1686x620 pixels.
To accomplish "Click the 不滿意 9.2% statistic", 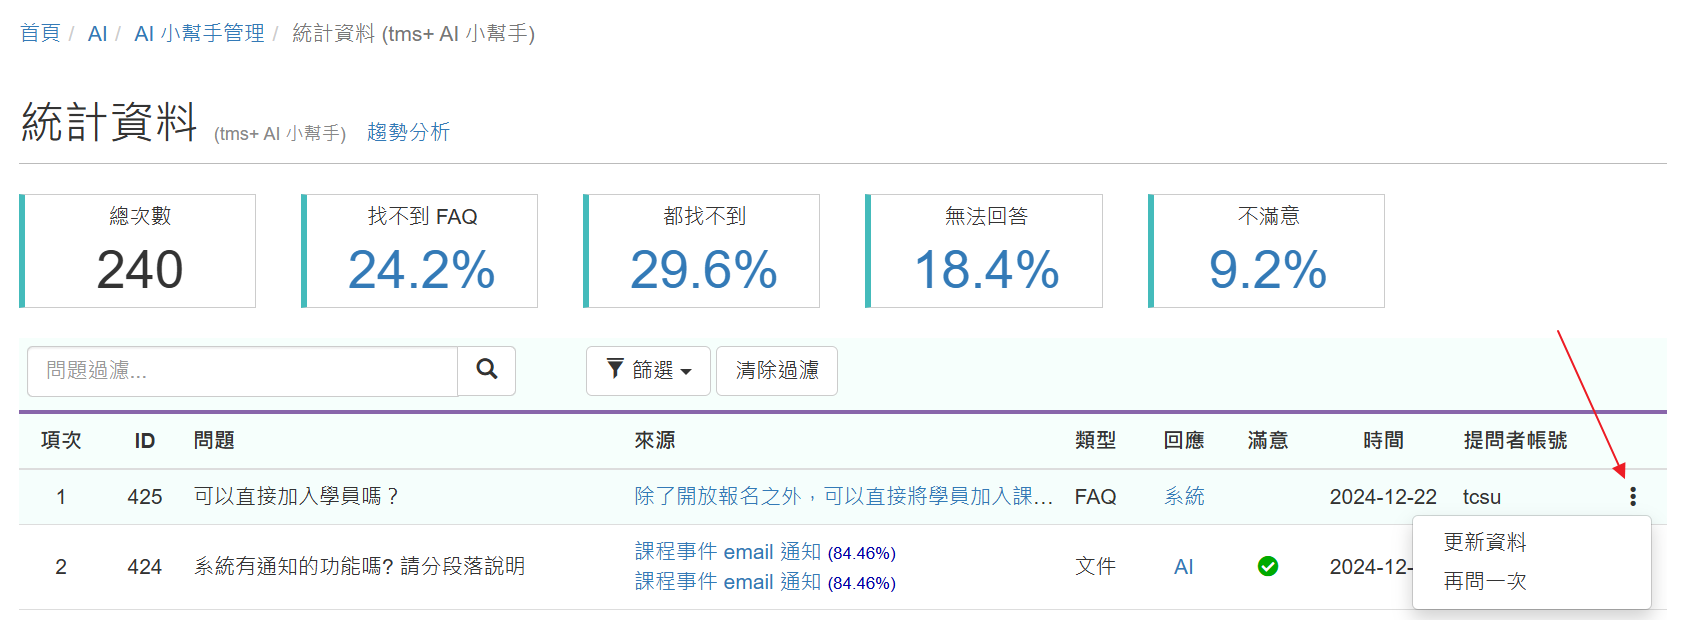I will click(x=1267, y=270).
